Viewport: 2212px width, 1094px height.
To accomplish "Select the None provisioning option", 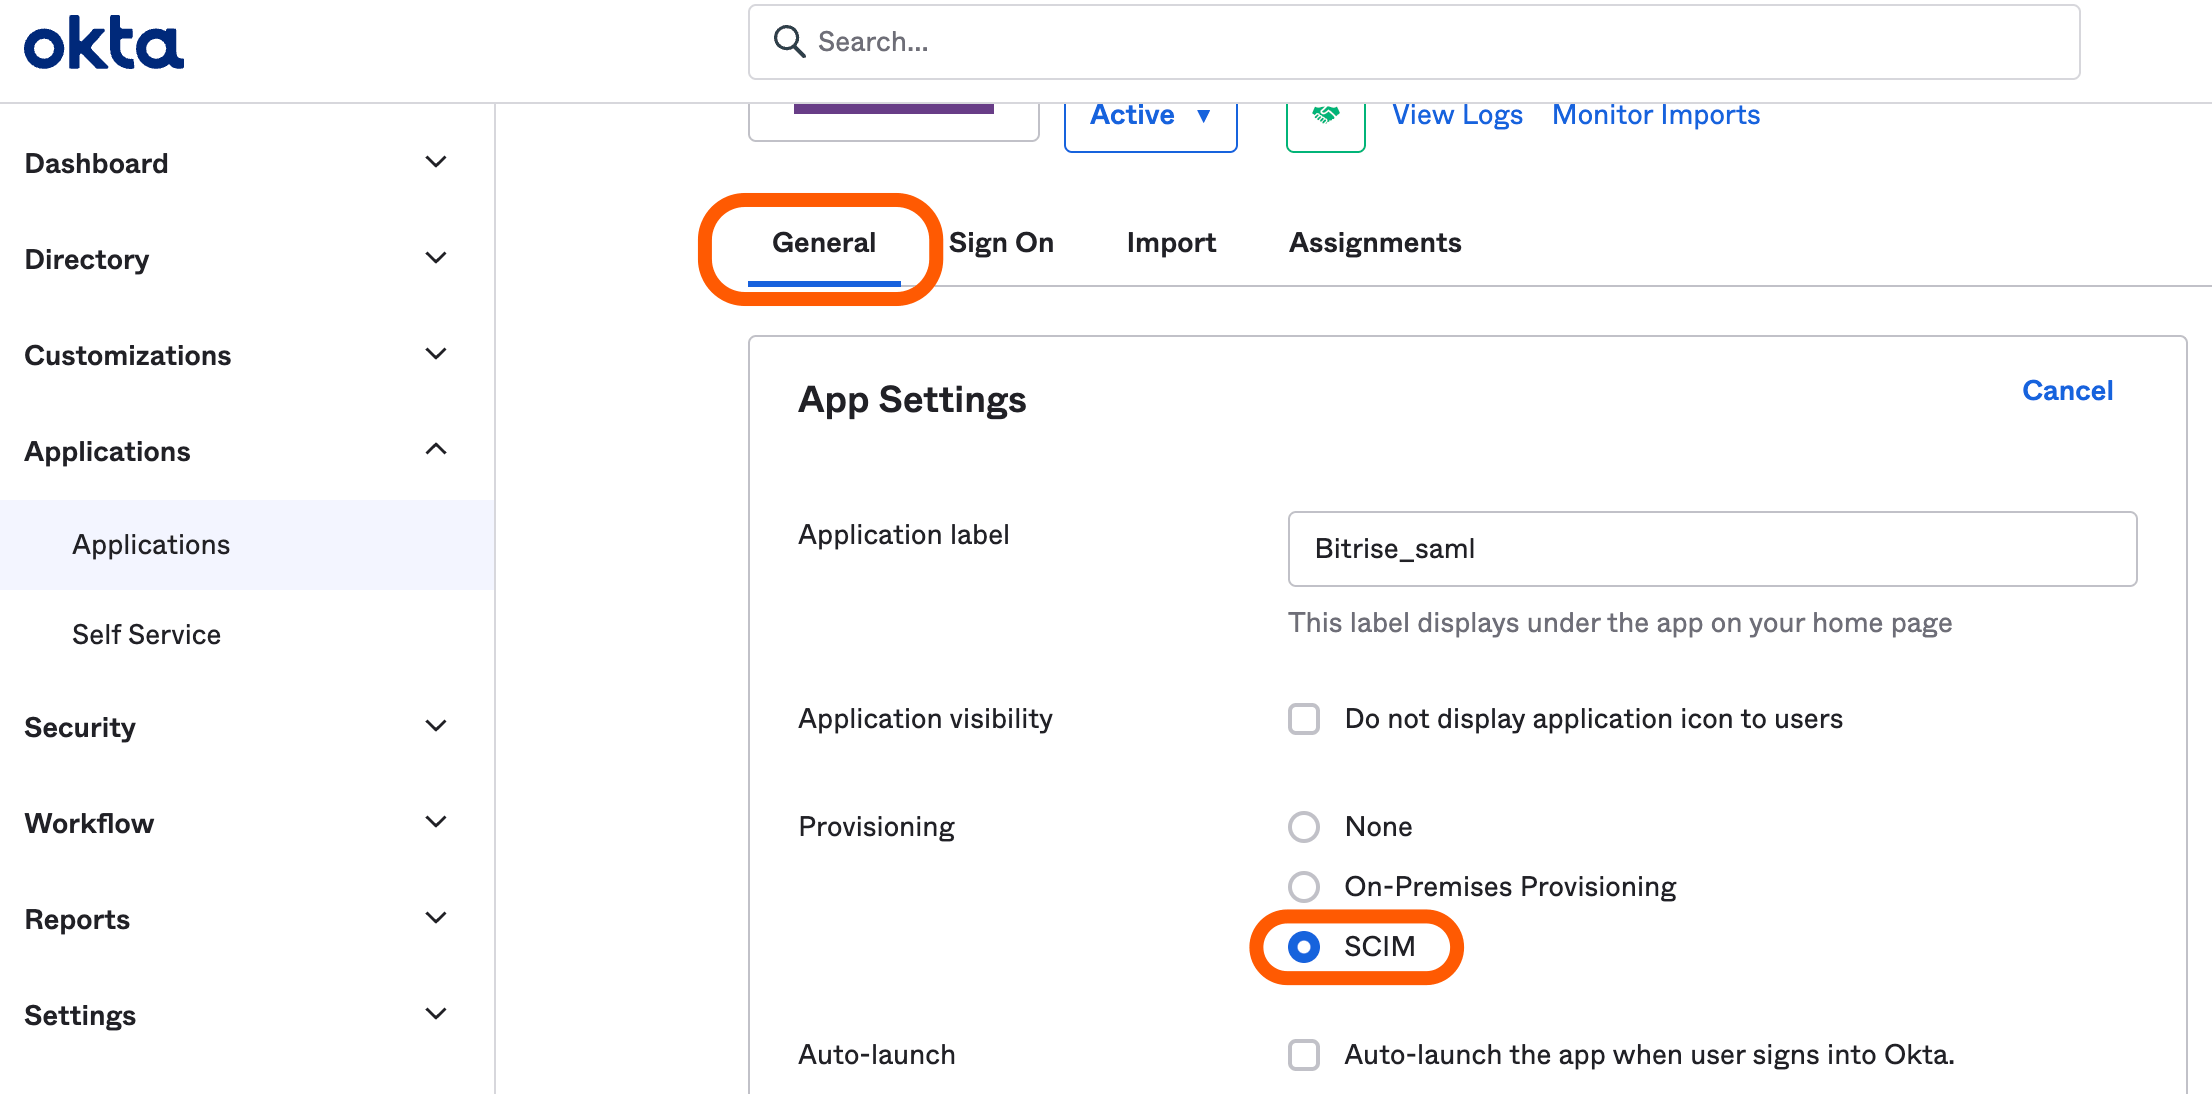I will tap(1304, 827).
